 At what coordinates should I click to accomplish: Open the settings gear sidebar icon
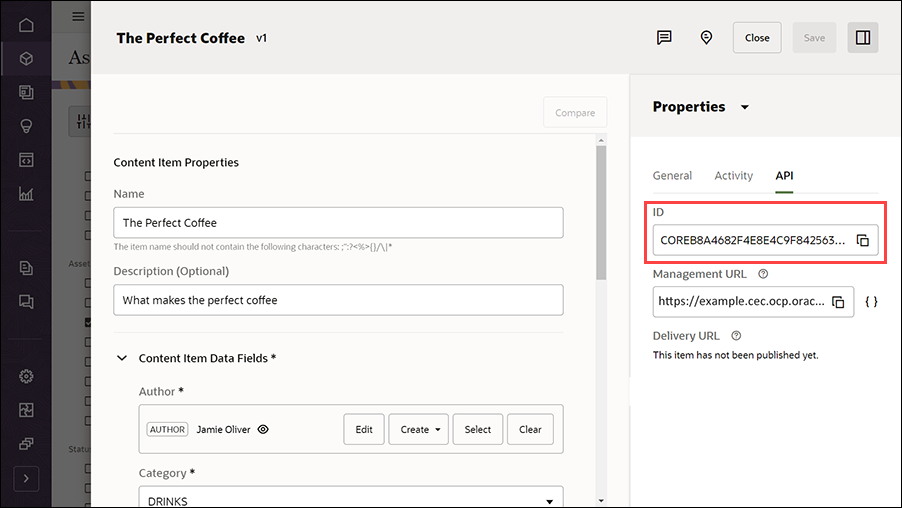click(26, 376)
